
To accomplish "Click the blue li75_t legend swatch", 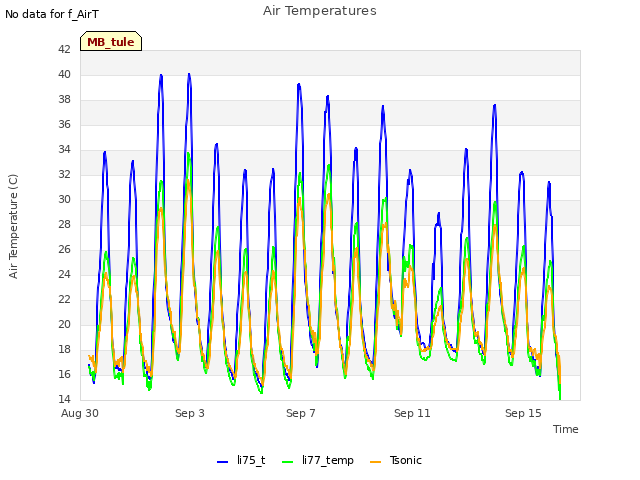I will click(x=222, y=462).
